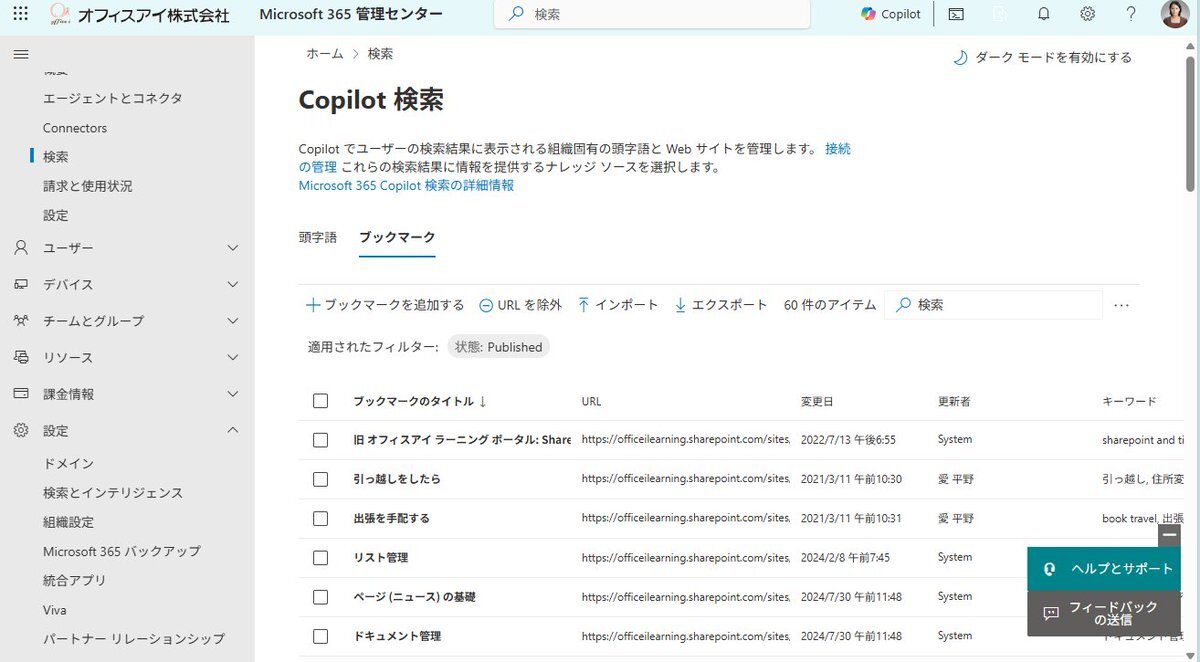Open more commands (…) in the bookmark toolbar

(x=1121, y=305)
